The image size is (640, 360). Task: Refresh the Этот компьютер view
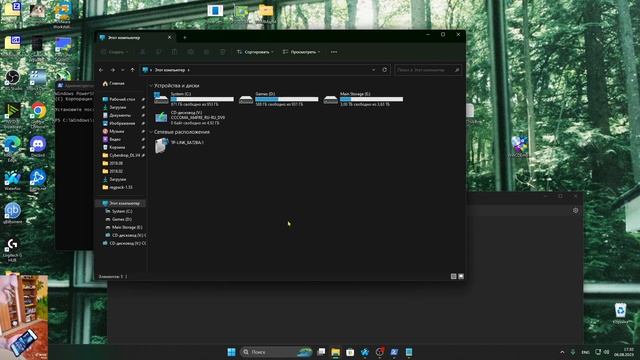click(384, 70)
